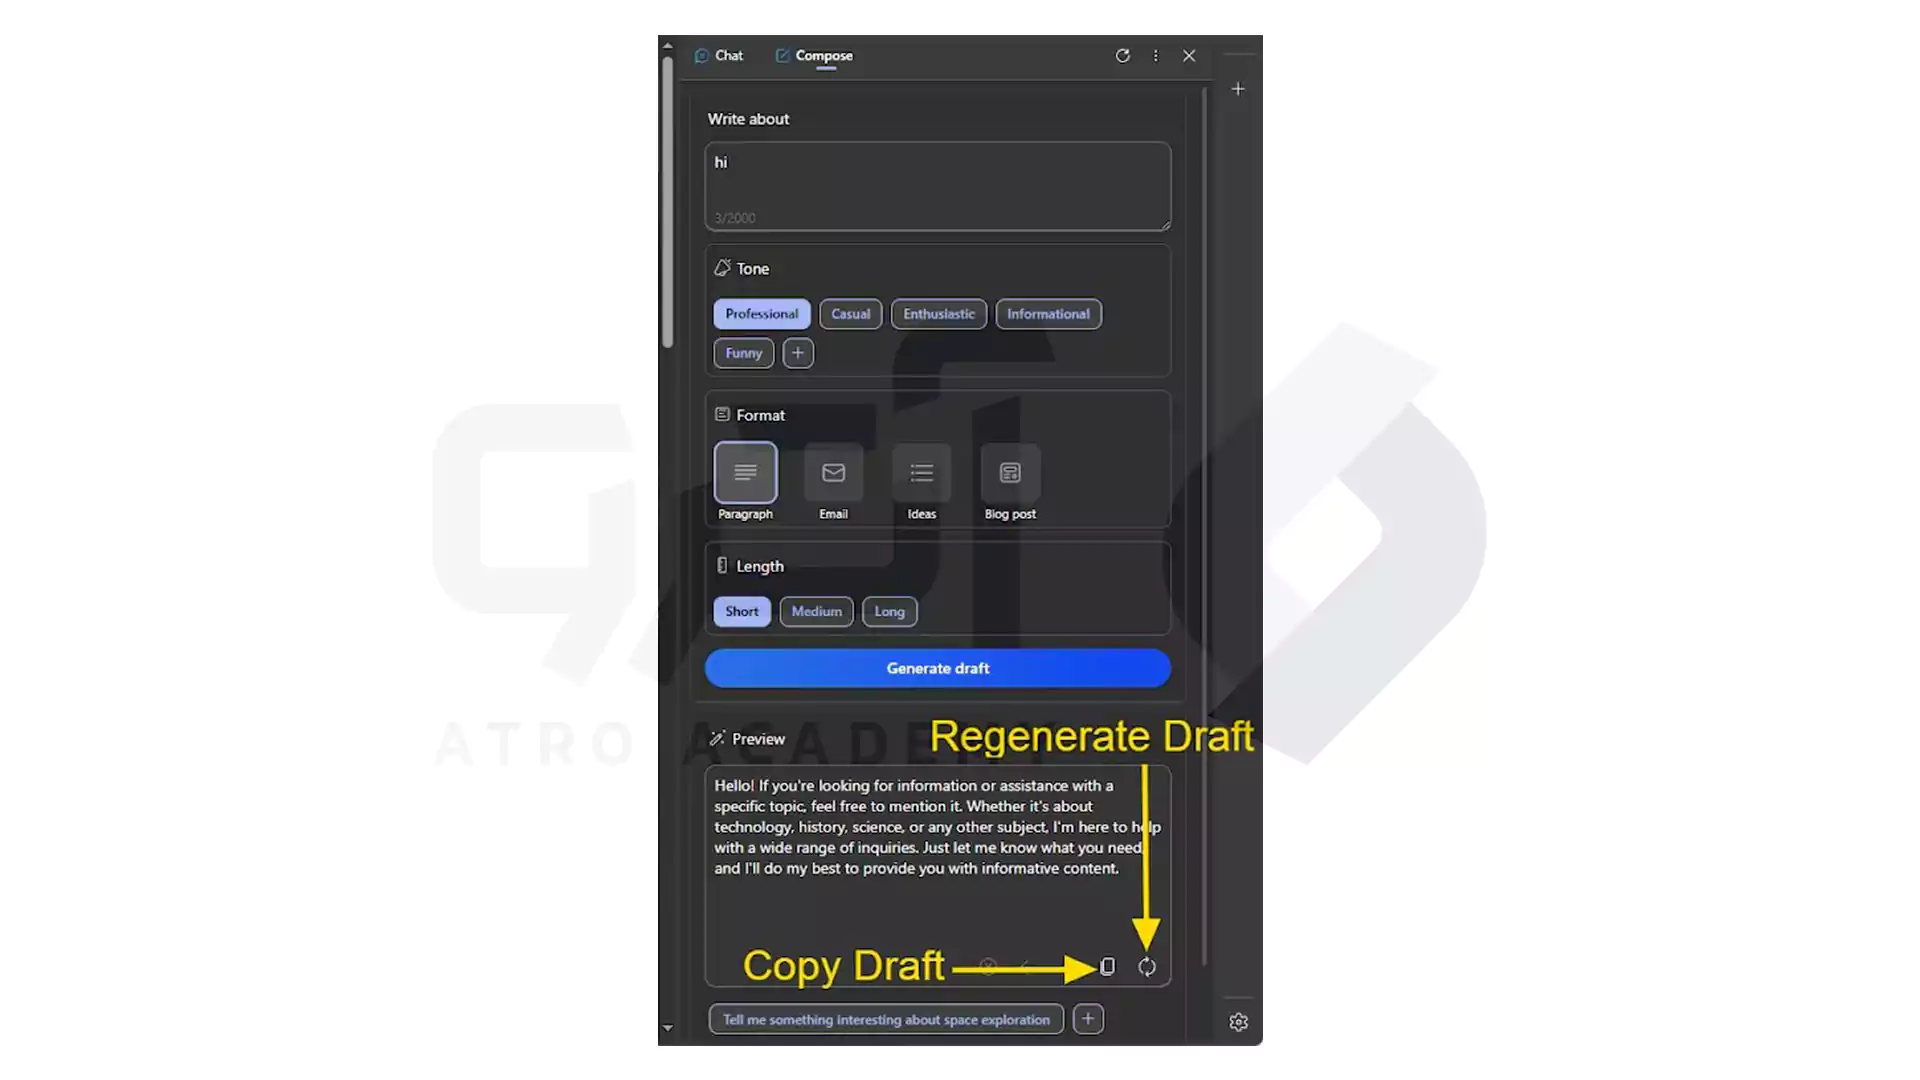Enable Funny tone option

tap(742, 352)
